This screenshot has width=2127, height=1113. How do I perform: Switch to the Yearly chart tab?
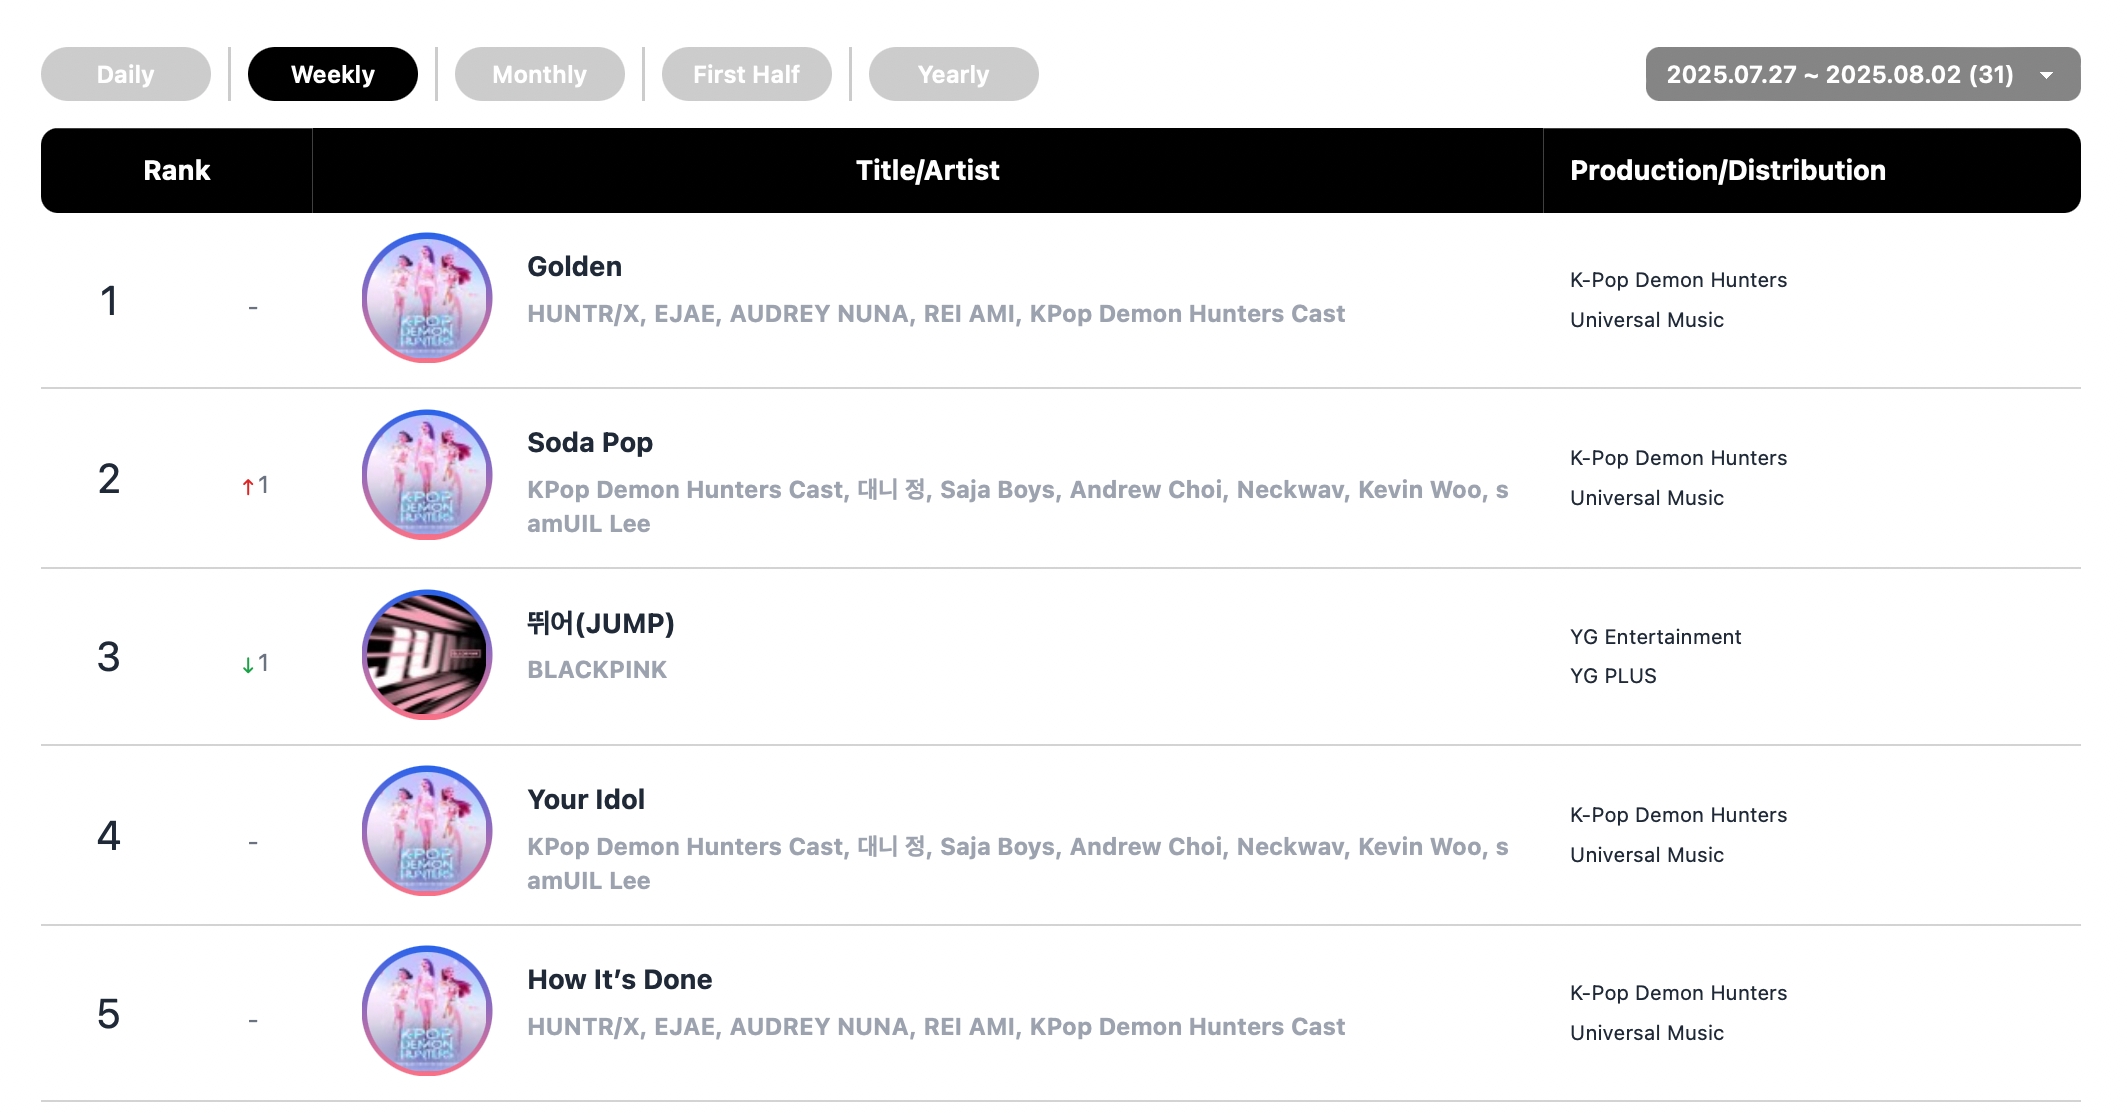pyautogui.click(x=954, y=74)
